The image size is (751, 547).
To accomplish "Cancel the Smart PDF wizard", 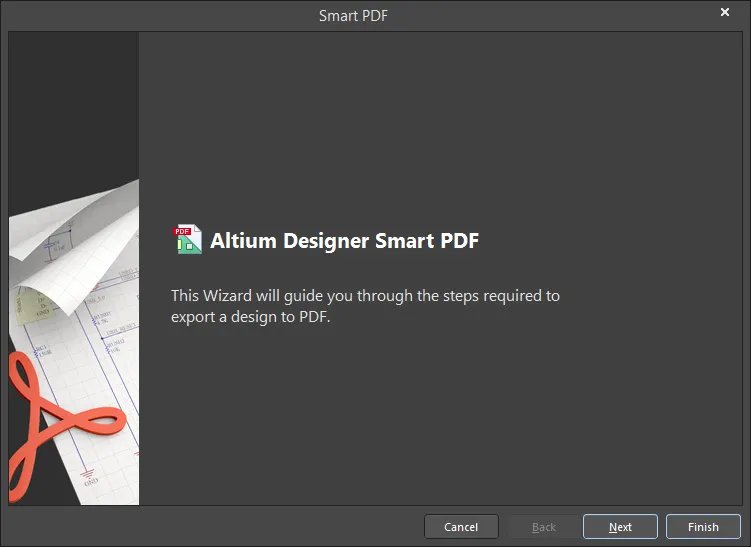I will click(461, 526).
